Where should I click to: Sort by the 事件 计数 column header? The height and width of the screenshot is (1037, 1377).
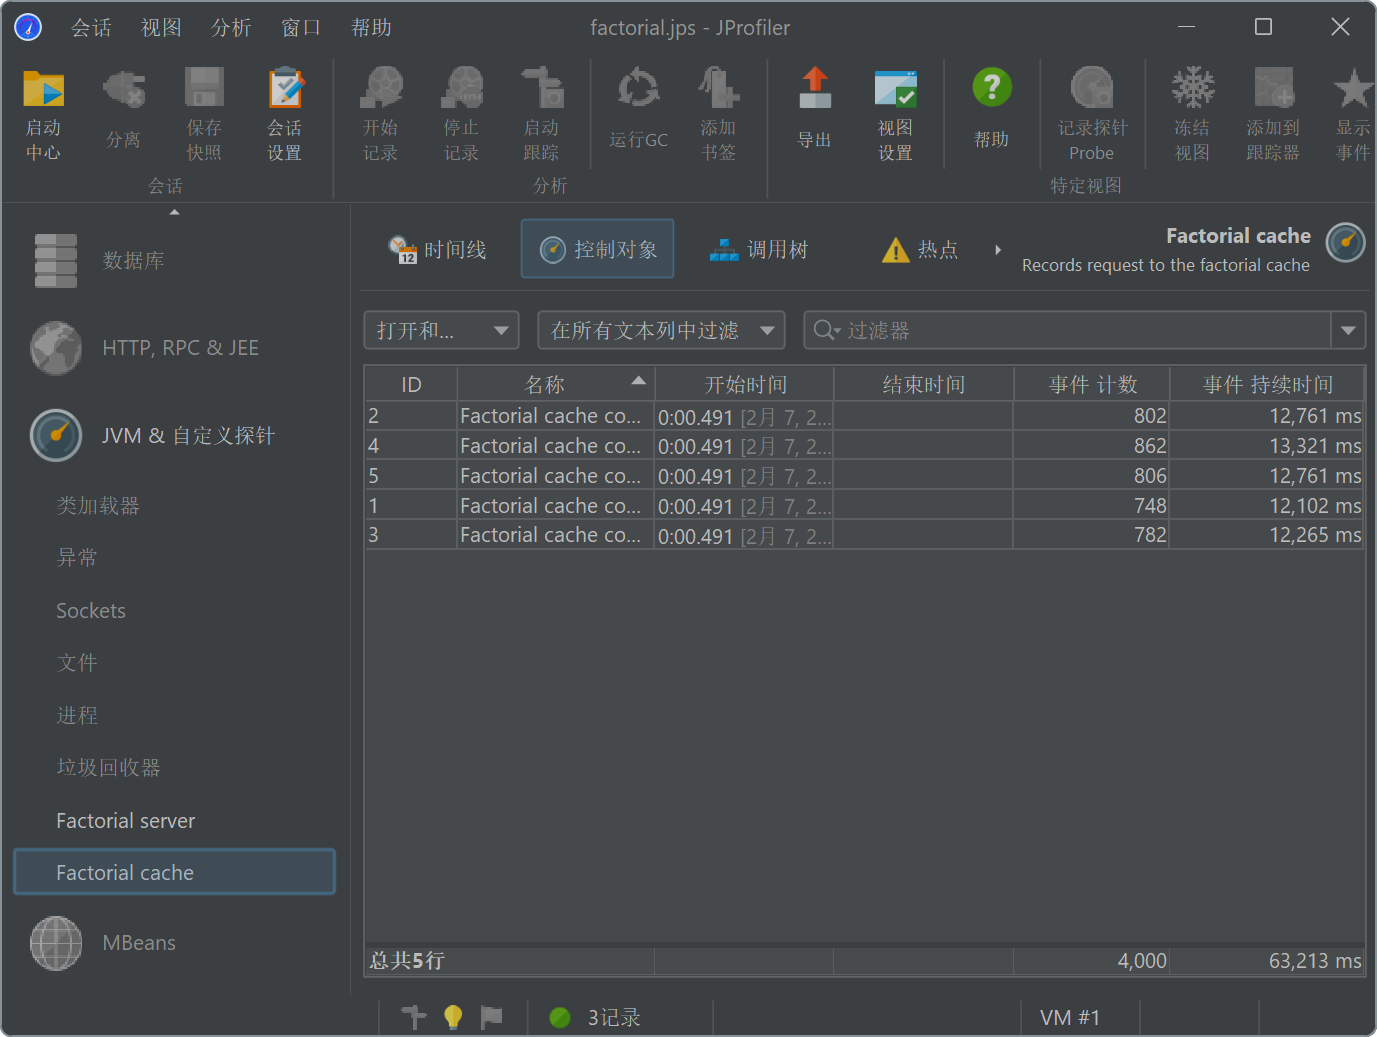[1093, 384]
